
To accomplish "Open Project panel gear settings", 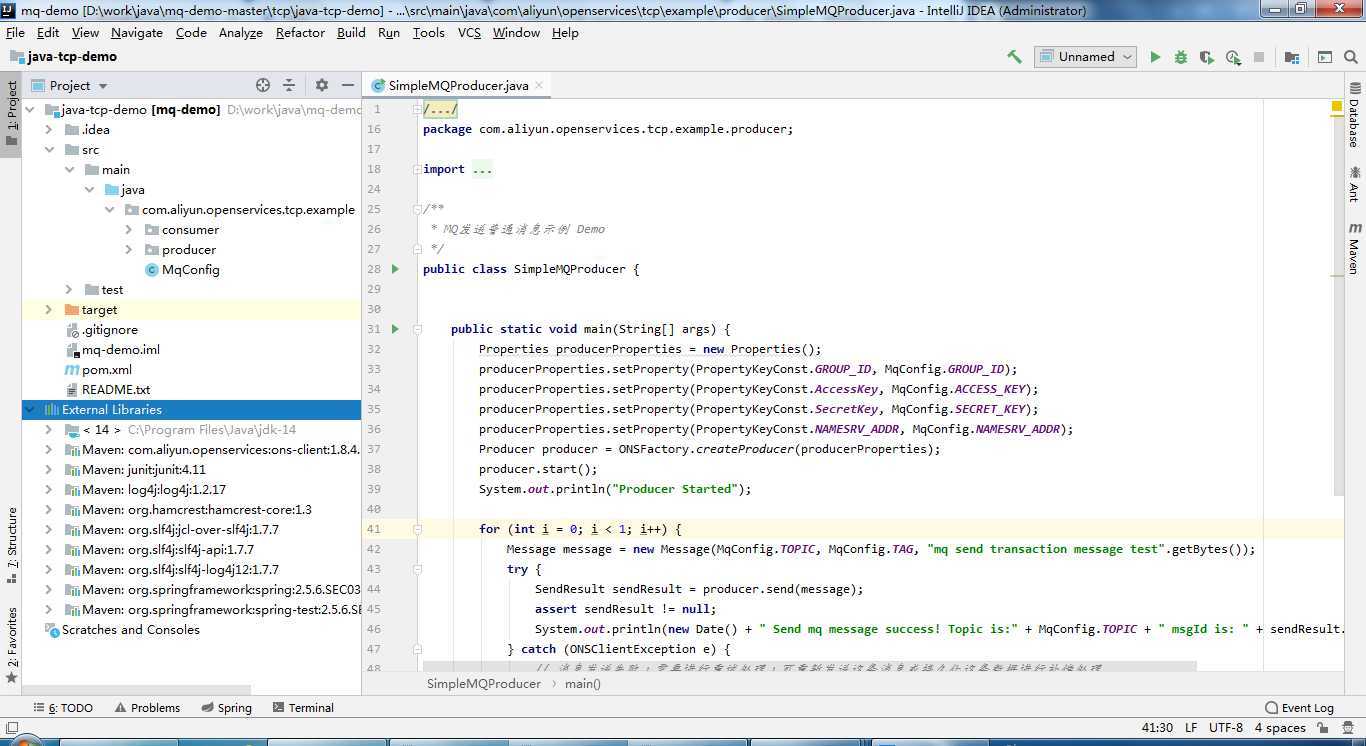I will [x=322, y=85].
